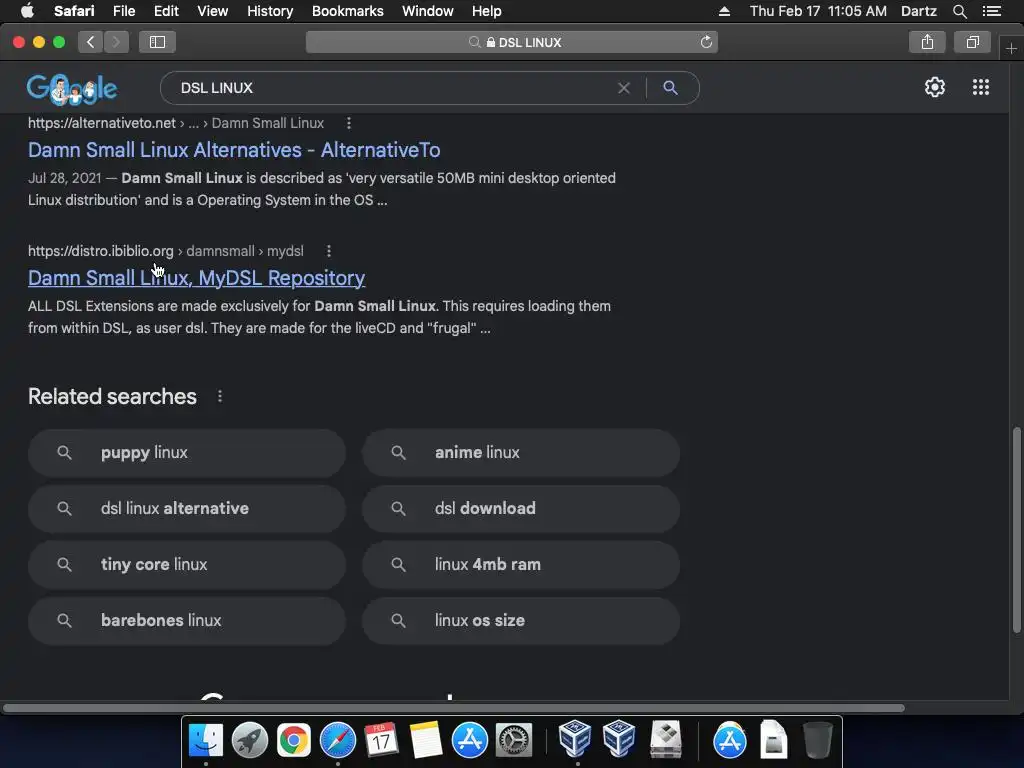Open Damn Small Linux Alternatives - AlternativeTo link

point(234,150)
